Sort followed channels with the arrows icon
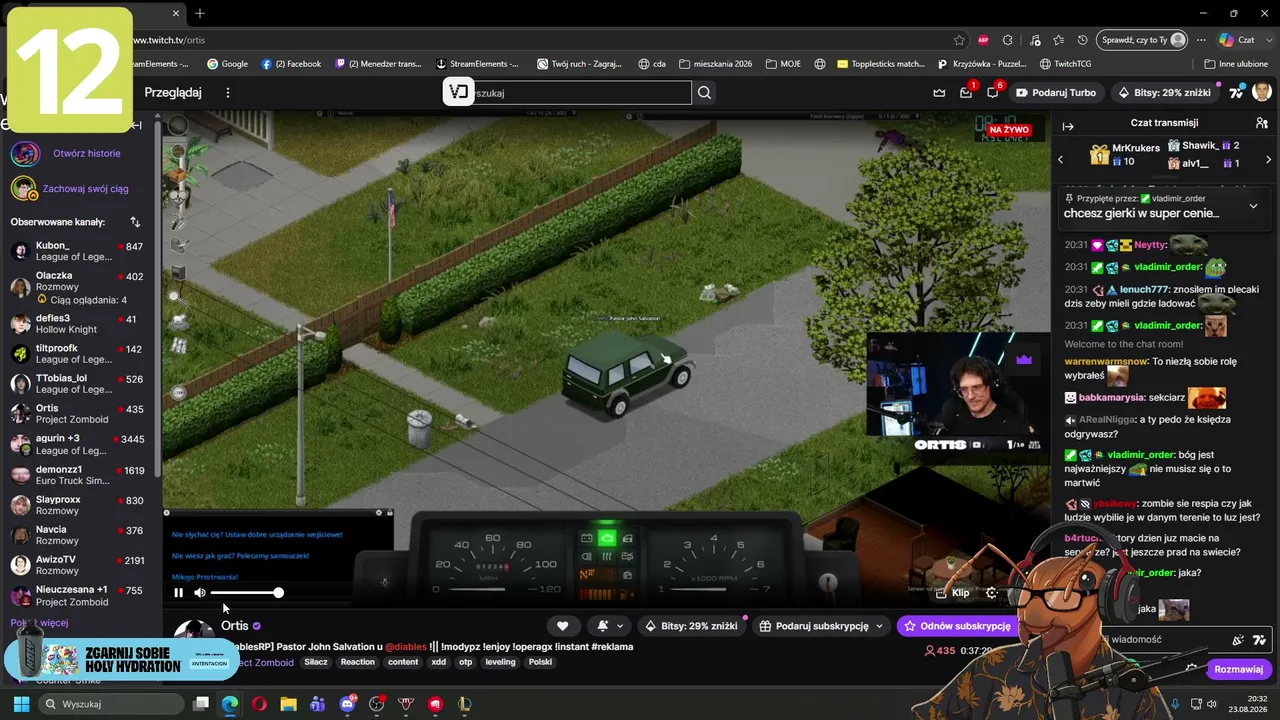The image size is (1280, 720). (x=135, y=222)
